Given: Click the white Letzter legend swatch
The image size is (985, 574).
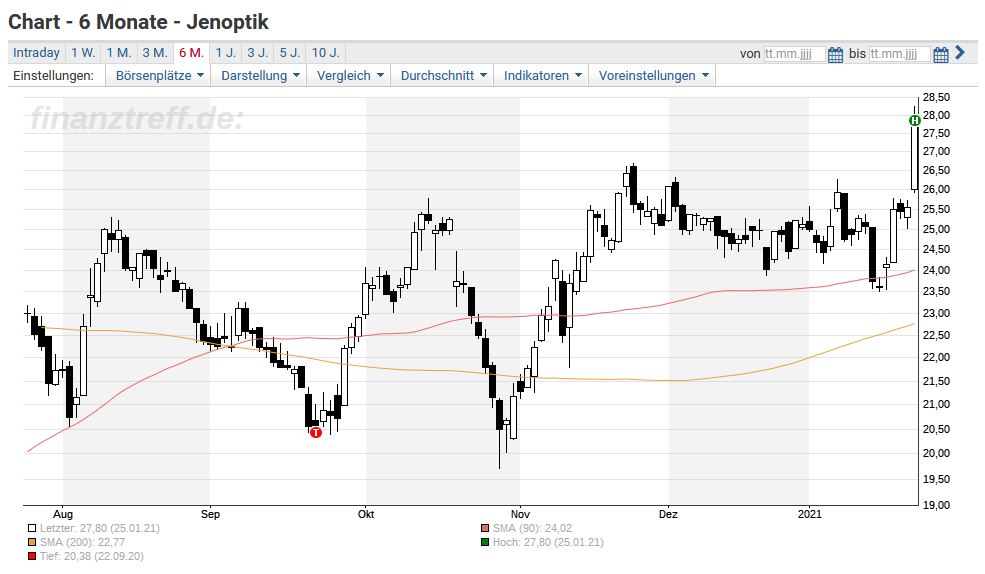Looking at the screenshot, I should coord(32,529).
